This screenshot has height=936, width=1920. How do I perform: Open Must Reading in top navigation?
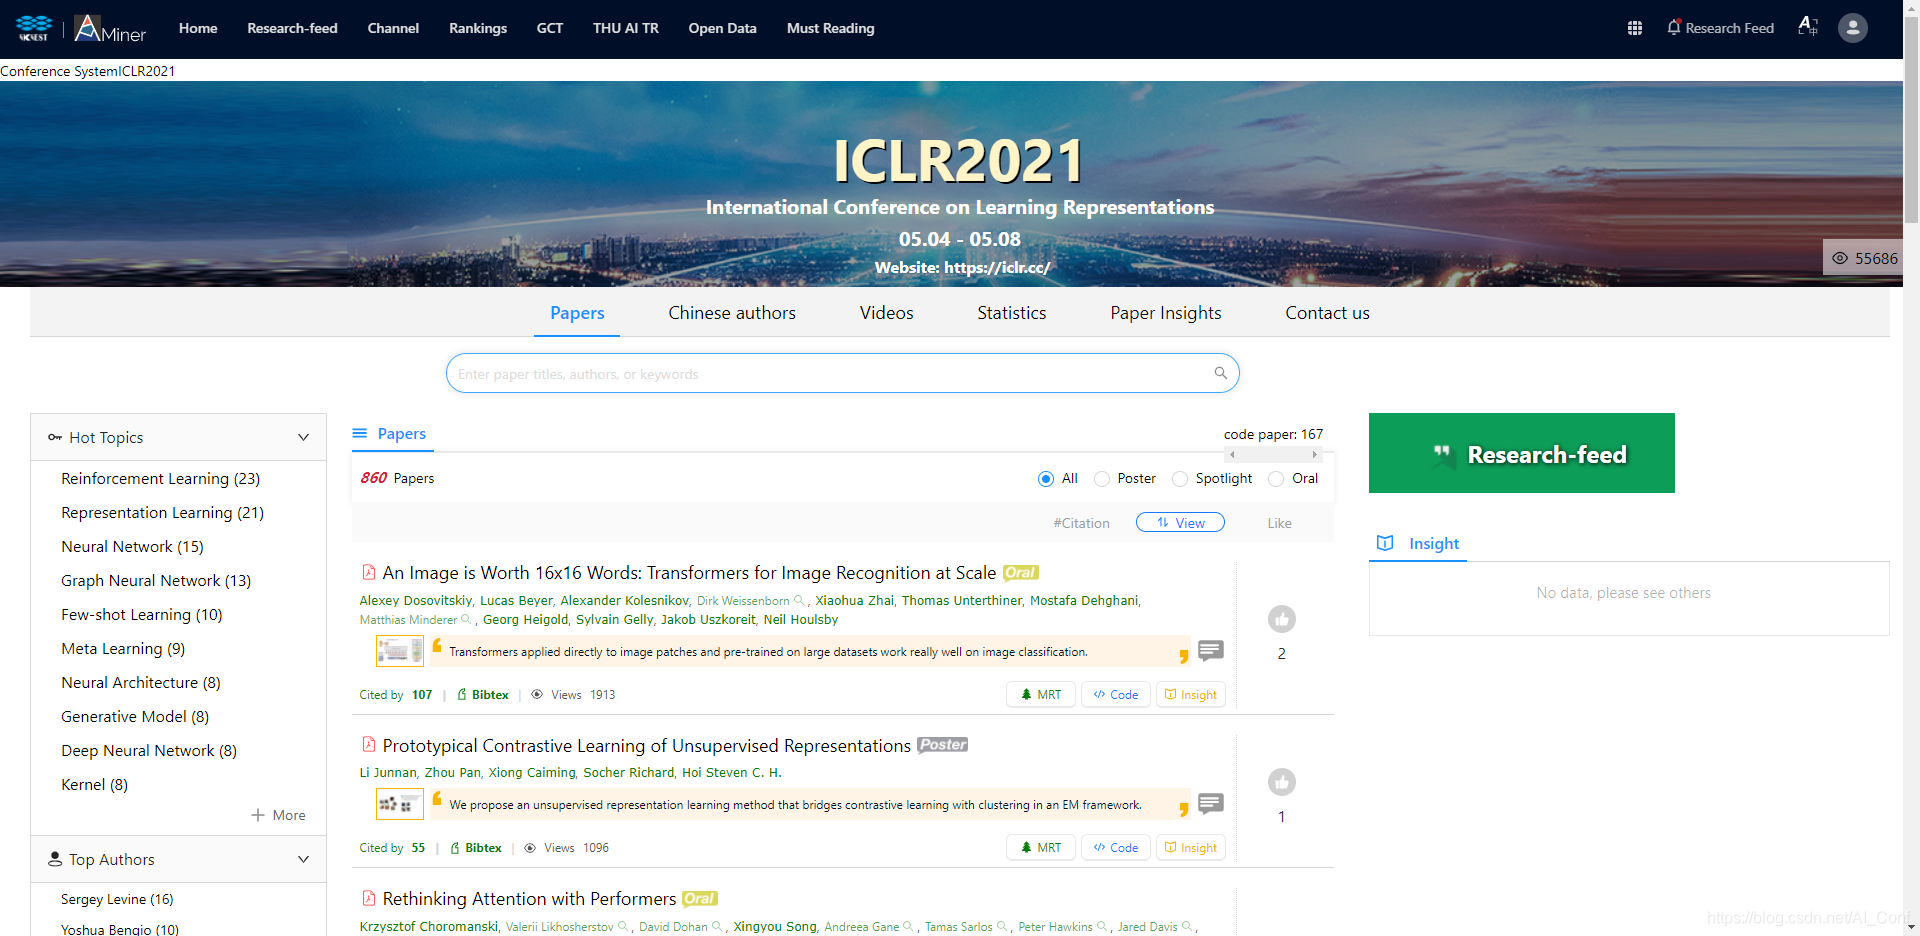click(x=830, y=28)
